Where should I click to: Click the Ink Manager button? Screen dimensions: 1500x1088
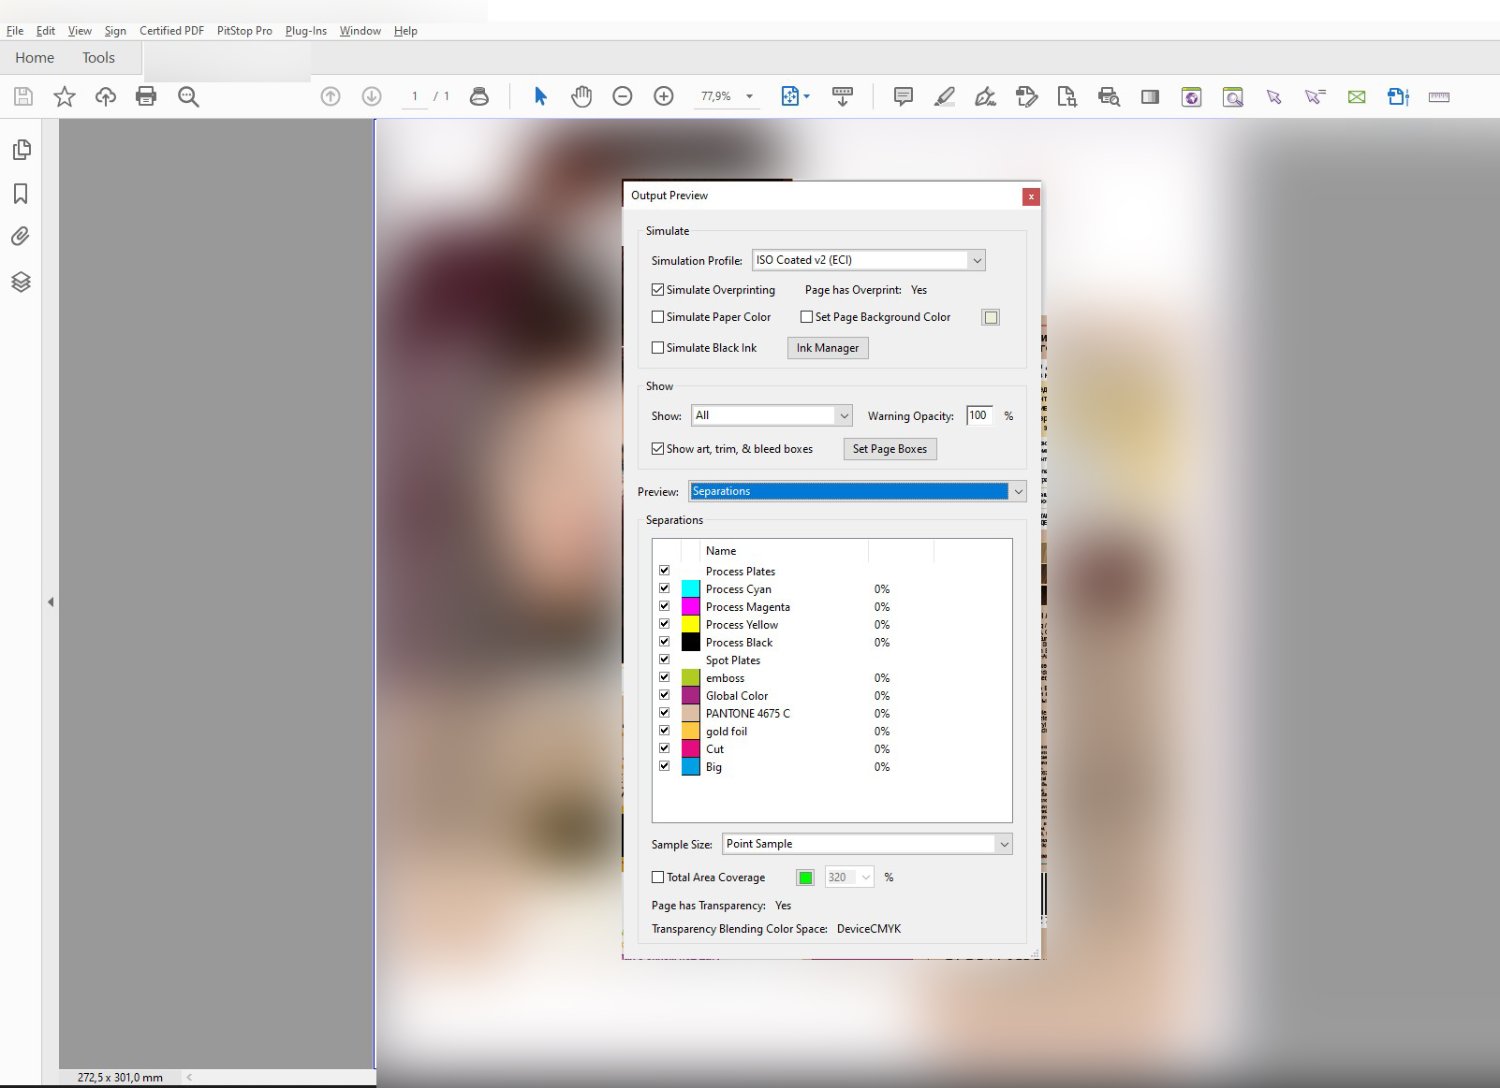(x=827, y=348)
